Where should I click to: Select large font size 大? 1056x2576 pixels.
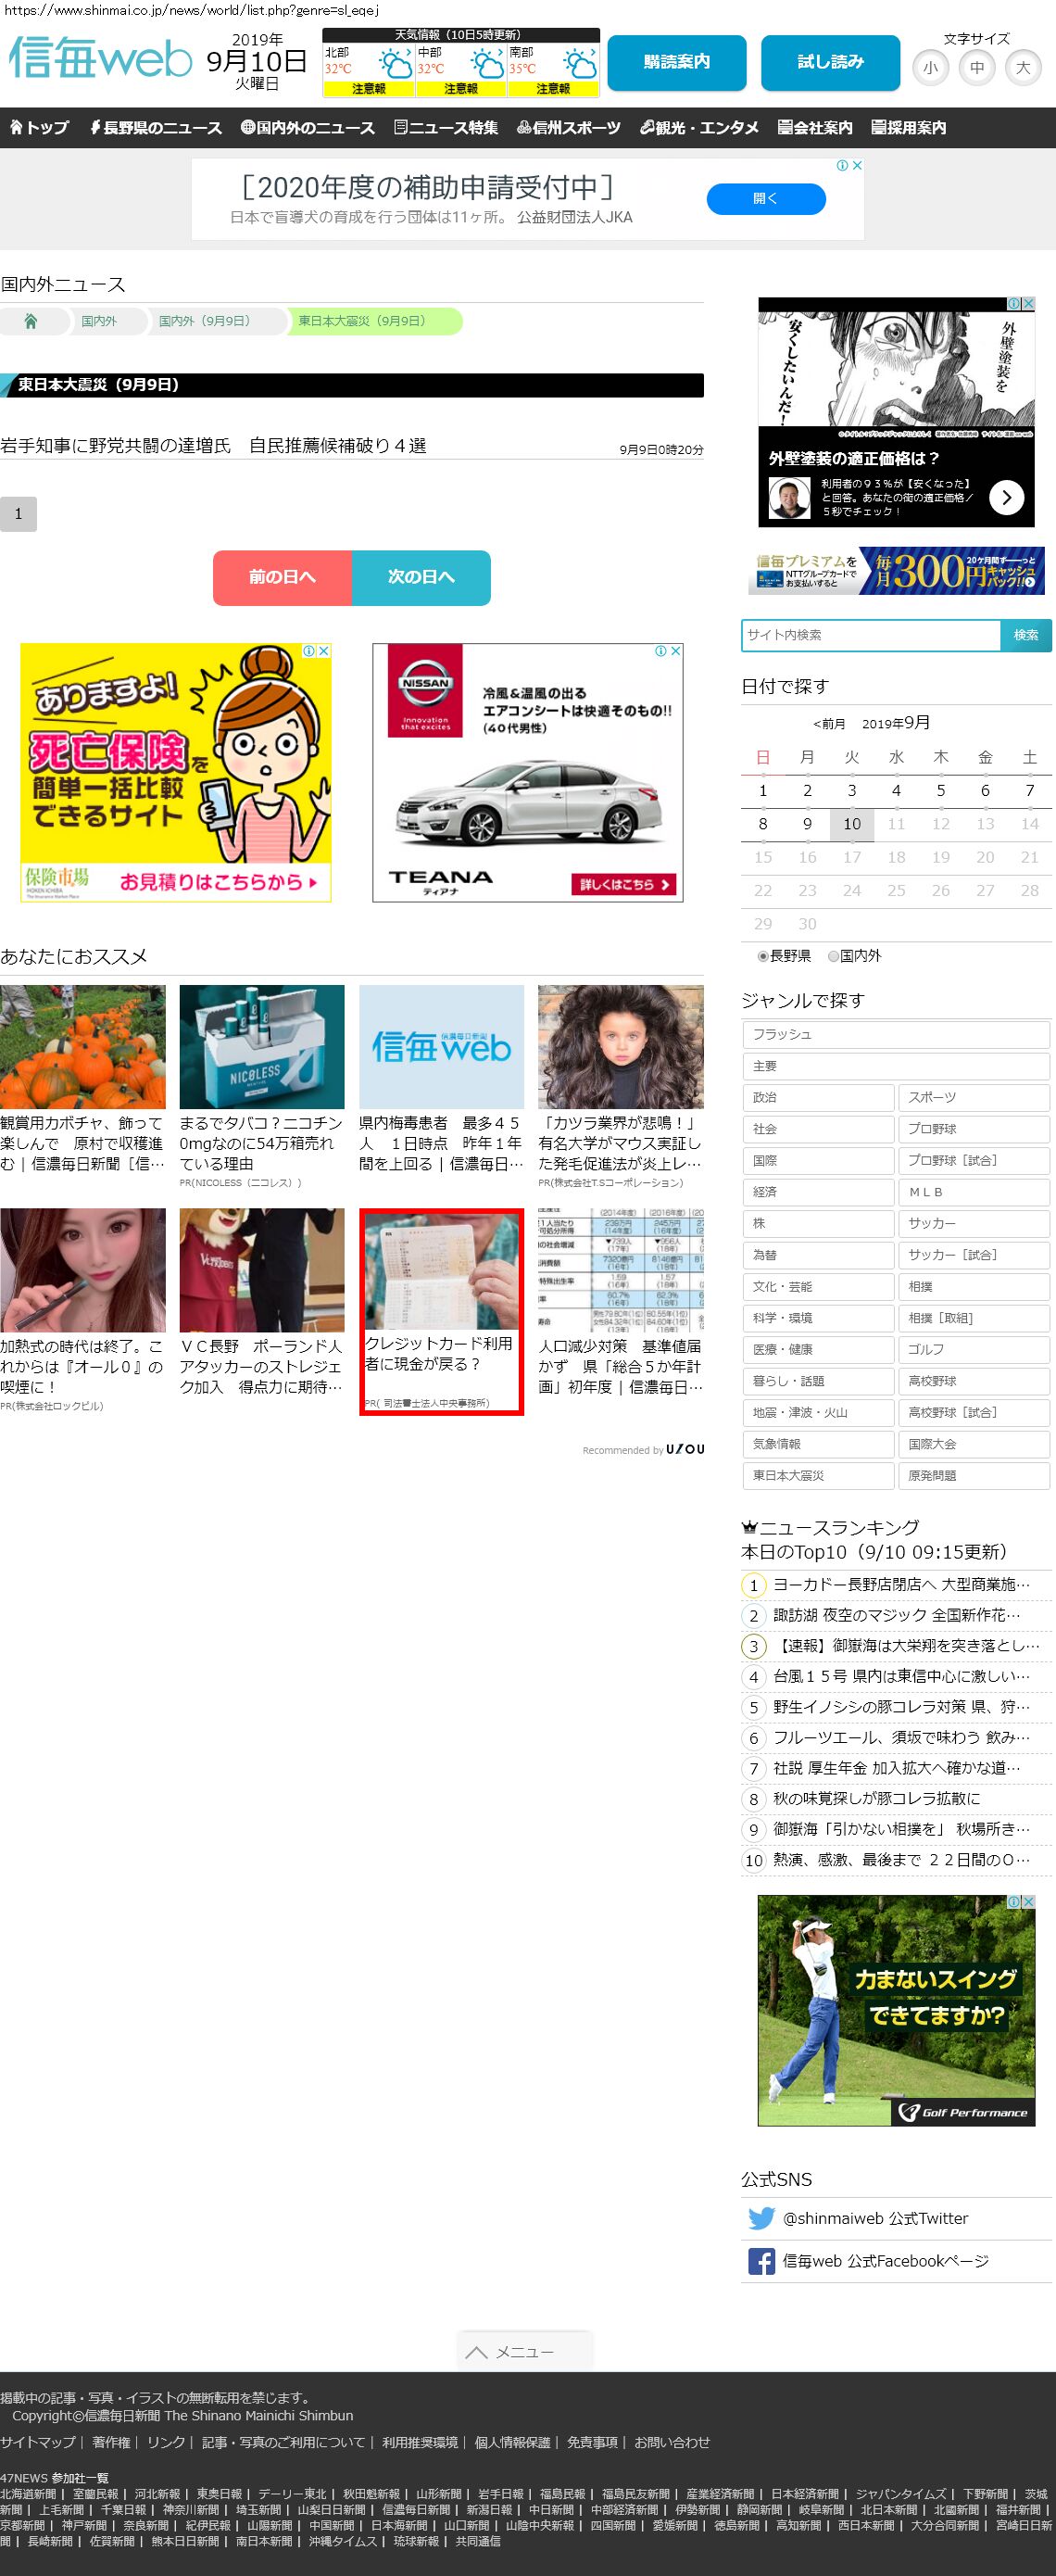[x=1023, y=68]
